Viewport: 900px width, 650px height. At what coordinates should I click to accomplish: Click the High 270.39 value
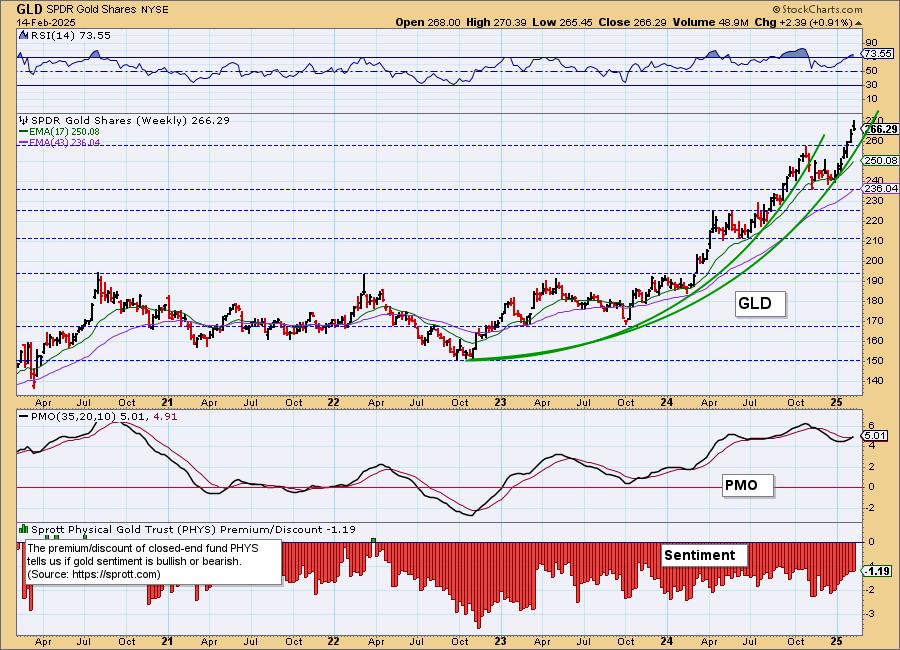[x=496, y=22]
